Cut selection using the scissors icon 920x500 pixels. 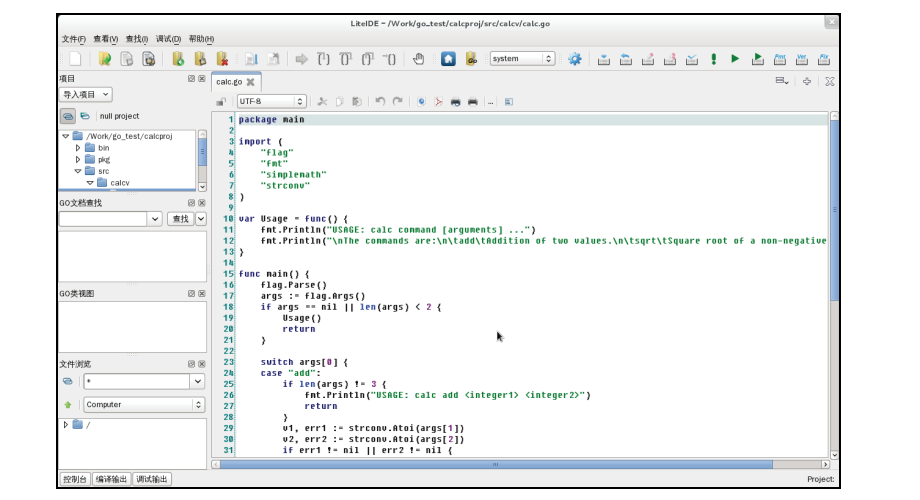point(322,102)
